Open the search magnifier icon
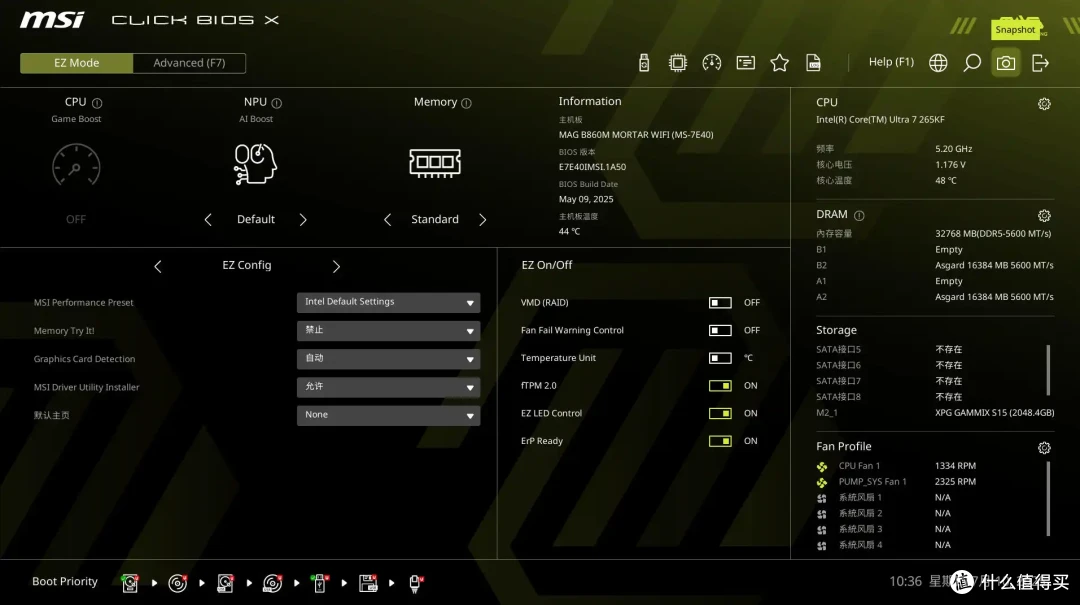 pos(972,63)
